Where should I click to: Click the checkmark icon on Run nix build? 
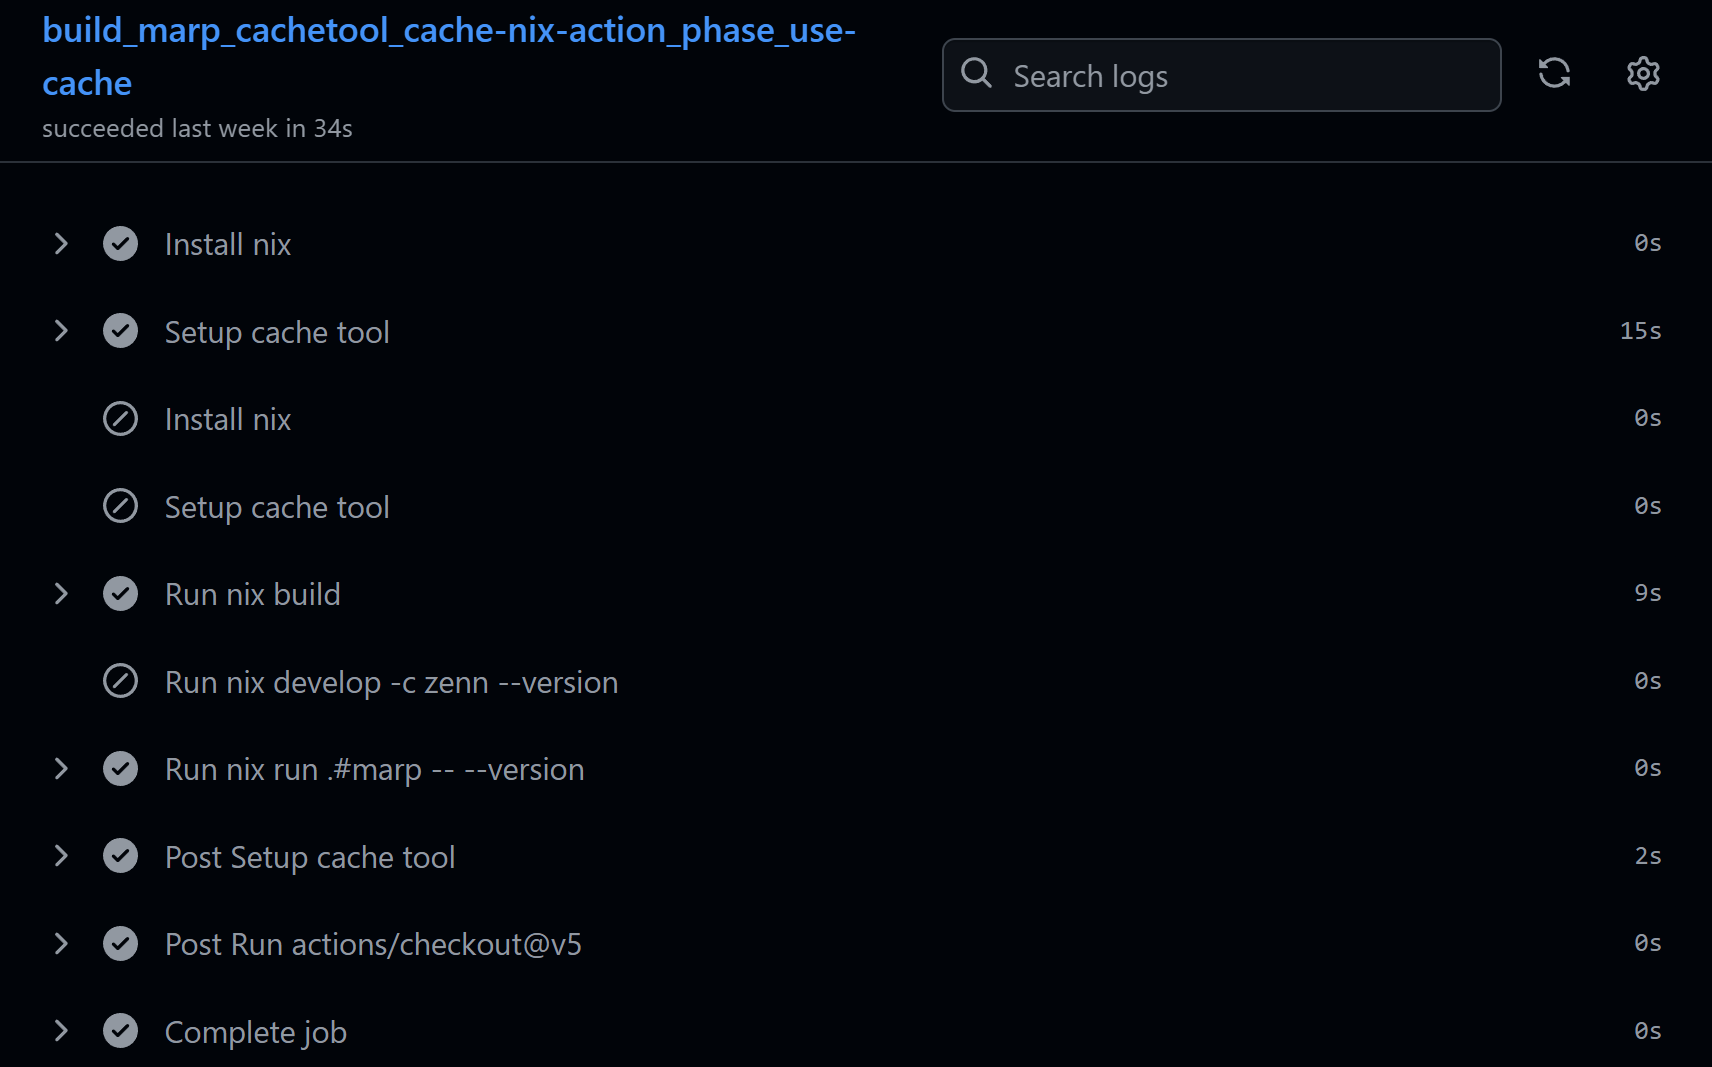pyautogui.click(x=120, y=593)
